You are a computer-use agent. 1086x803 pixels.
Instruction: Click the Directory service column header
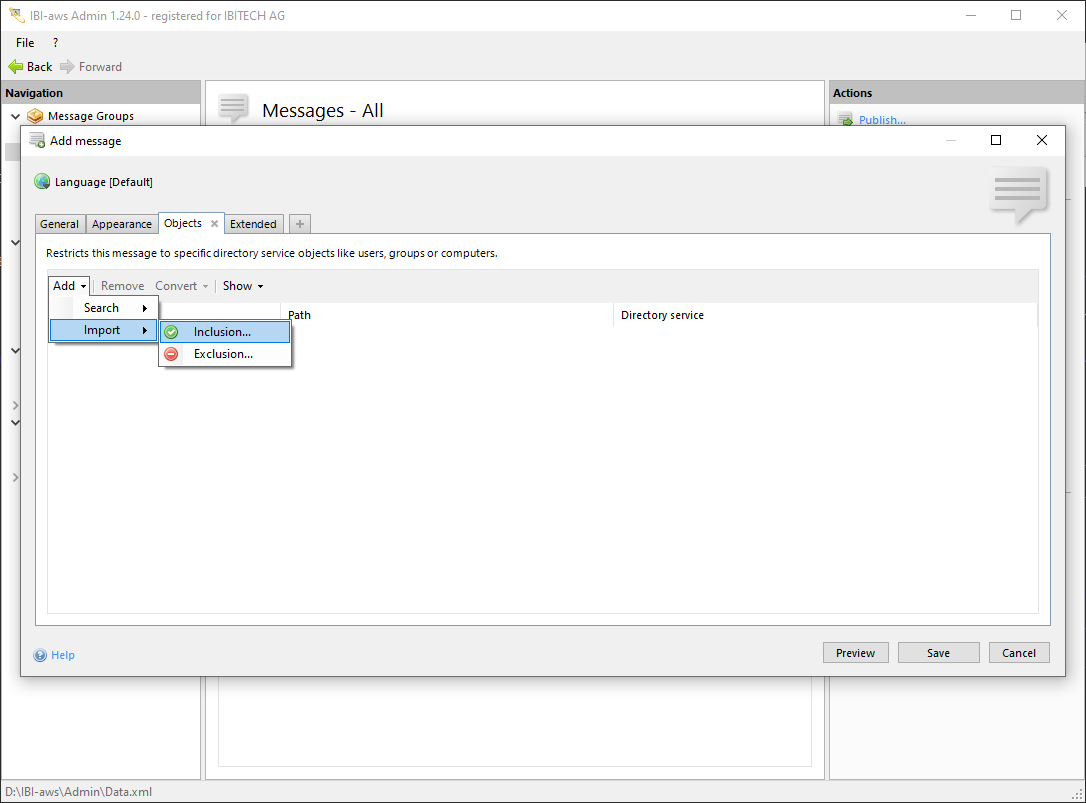[x=662, y=315]
